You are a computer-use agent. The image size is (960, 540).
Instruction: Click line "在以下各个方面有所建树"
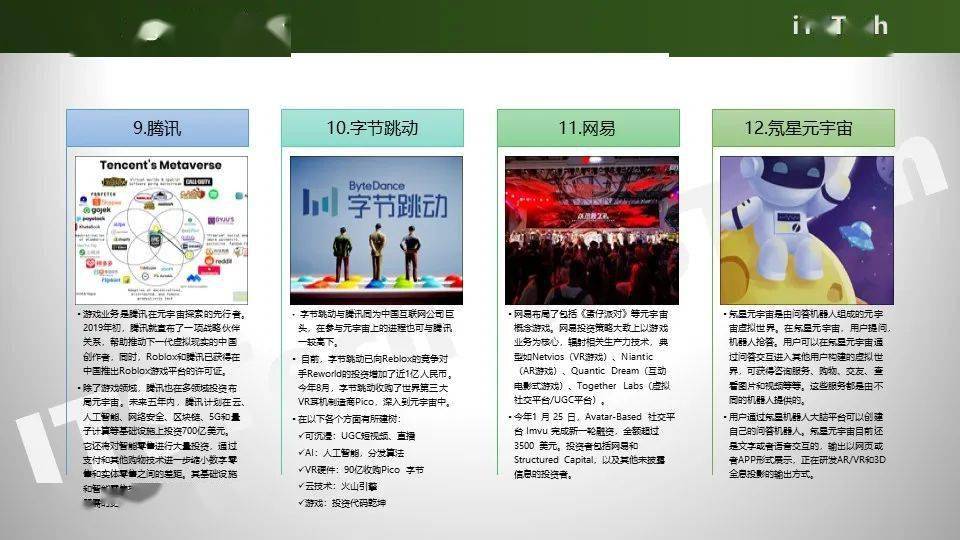click(x=349, y=419)
